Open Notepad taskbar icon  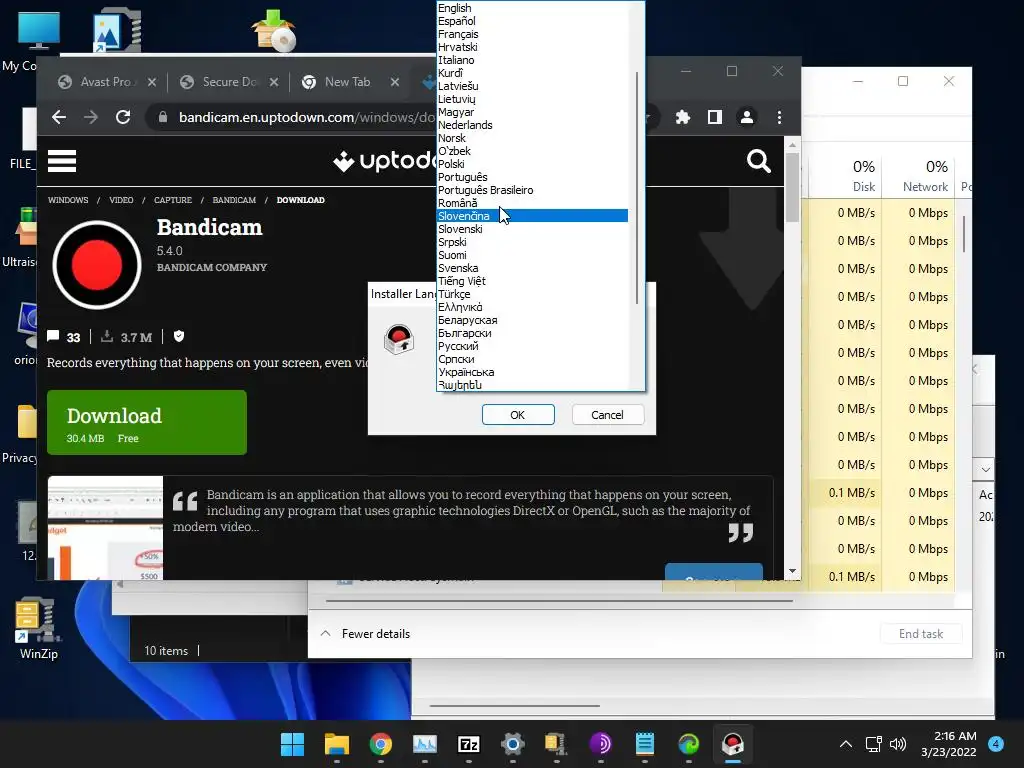[645, 744]
